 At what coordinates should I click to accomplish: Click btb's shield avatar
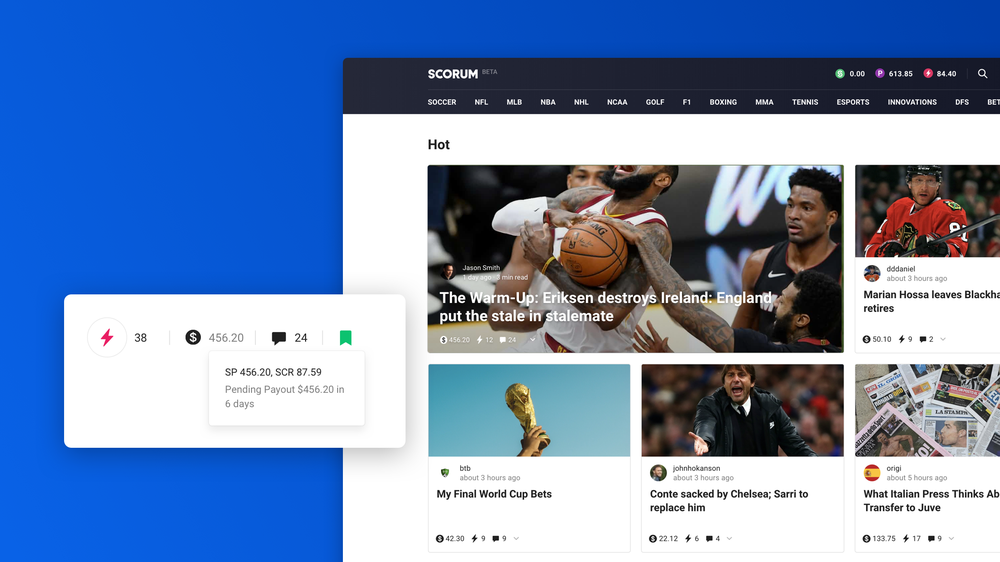click(x=445, y=473)
